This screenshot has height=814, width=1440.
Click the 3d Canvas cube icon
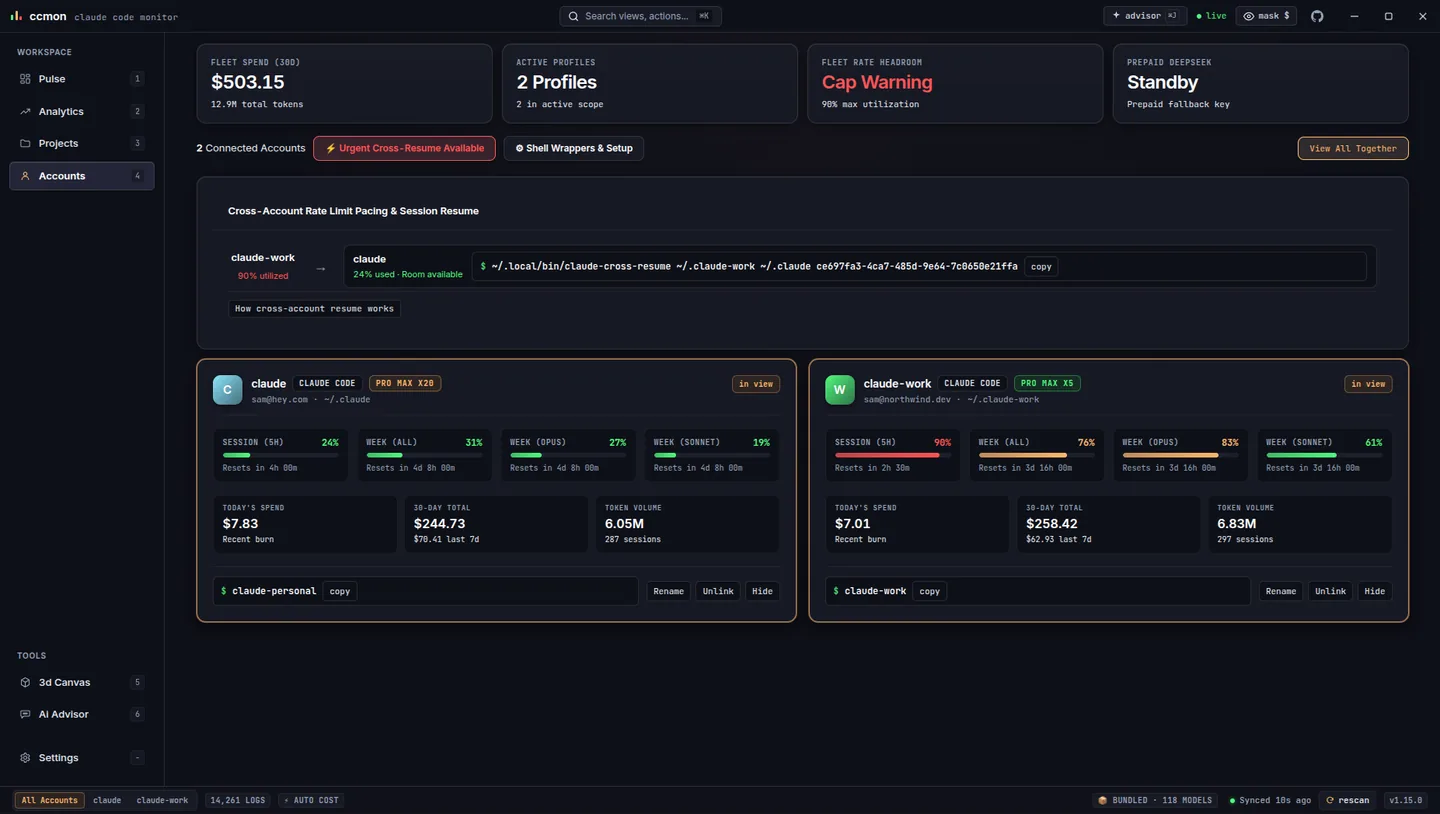(x=25, y=683)
